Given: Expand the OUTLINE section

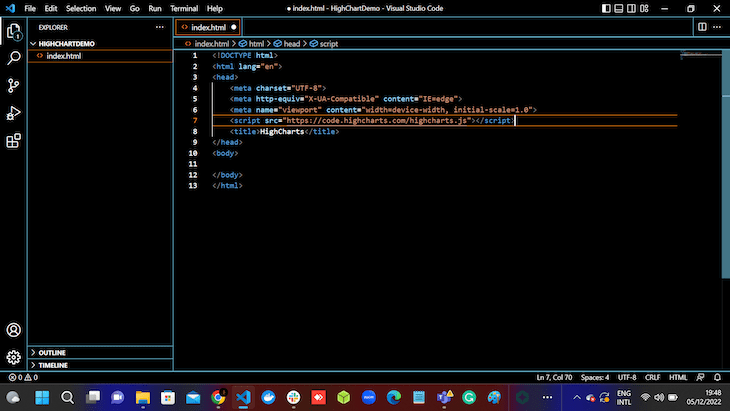Looking at the screenshot, I should [54, 352].
